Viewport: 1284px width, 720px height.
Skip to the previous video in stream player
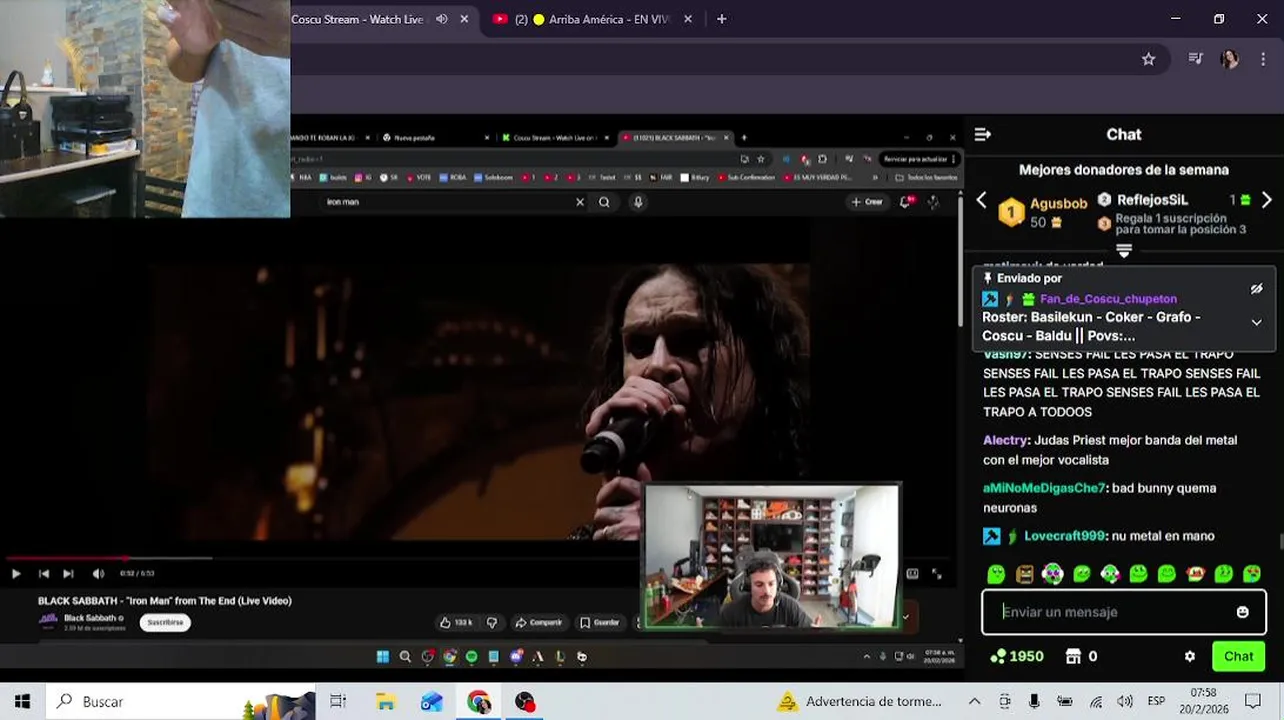tap(43, 573)
